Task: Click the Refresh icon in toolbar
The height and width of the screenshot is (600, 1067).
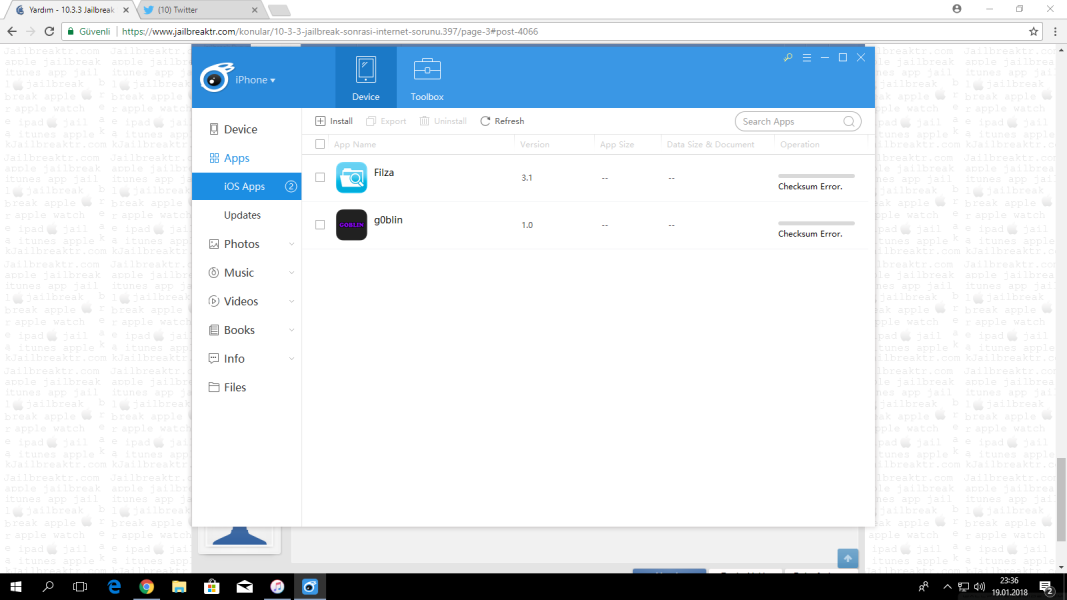Action: coord(486,121)
